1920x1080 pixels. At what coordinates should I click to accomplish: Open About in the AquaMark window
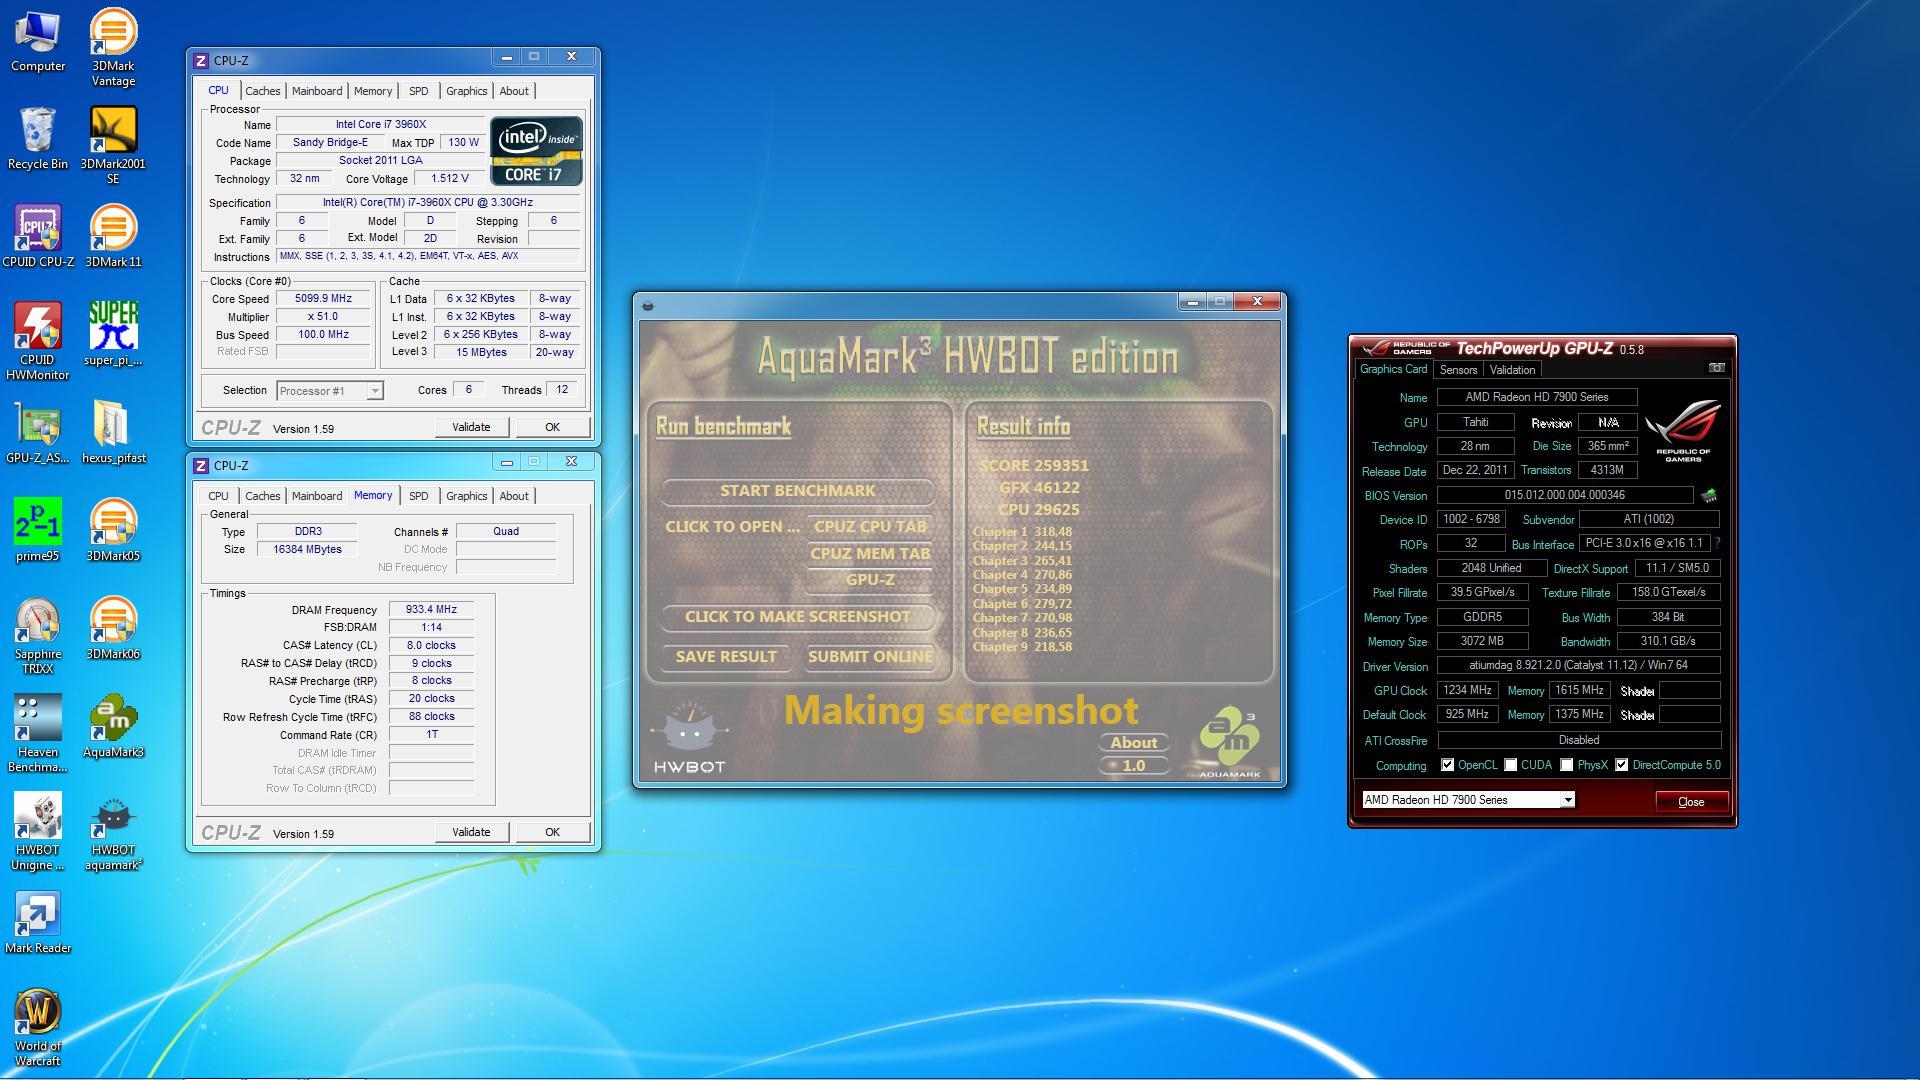(x=1134, y=743)
